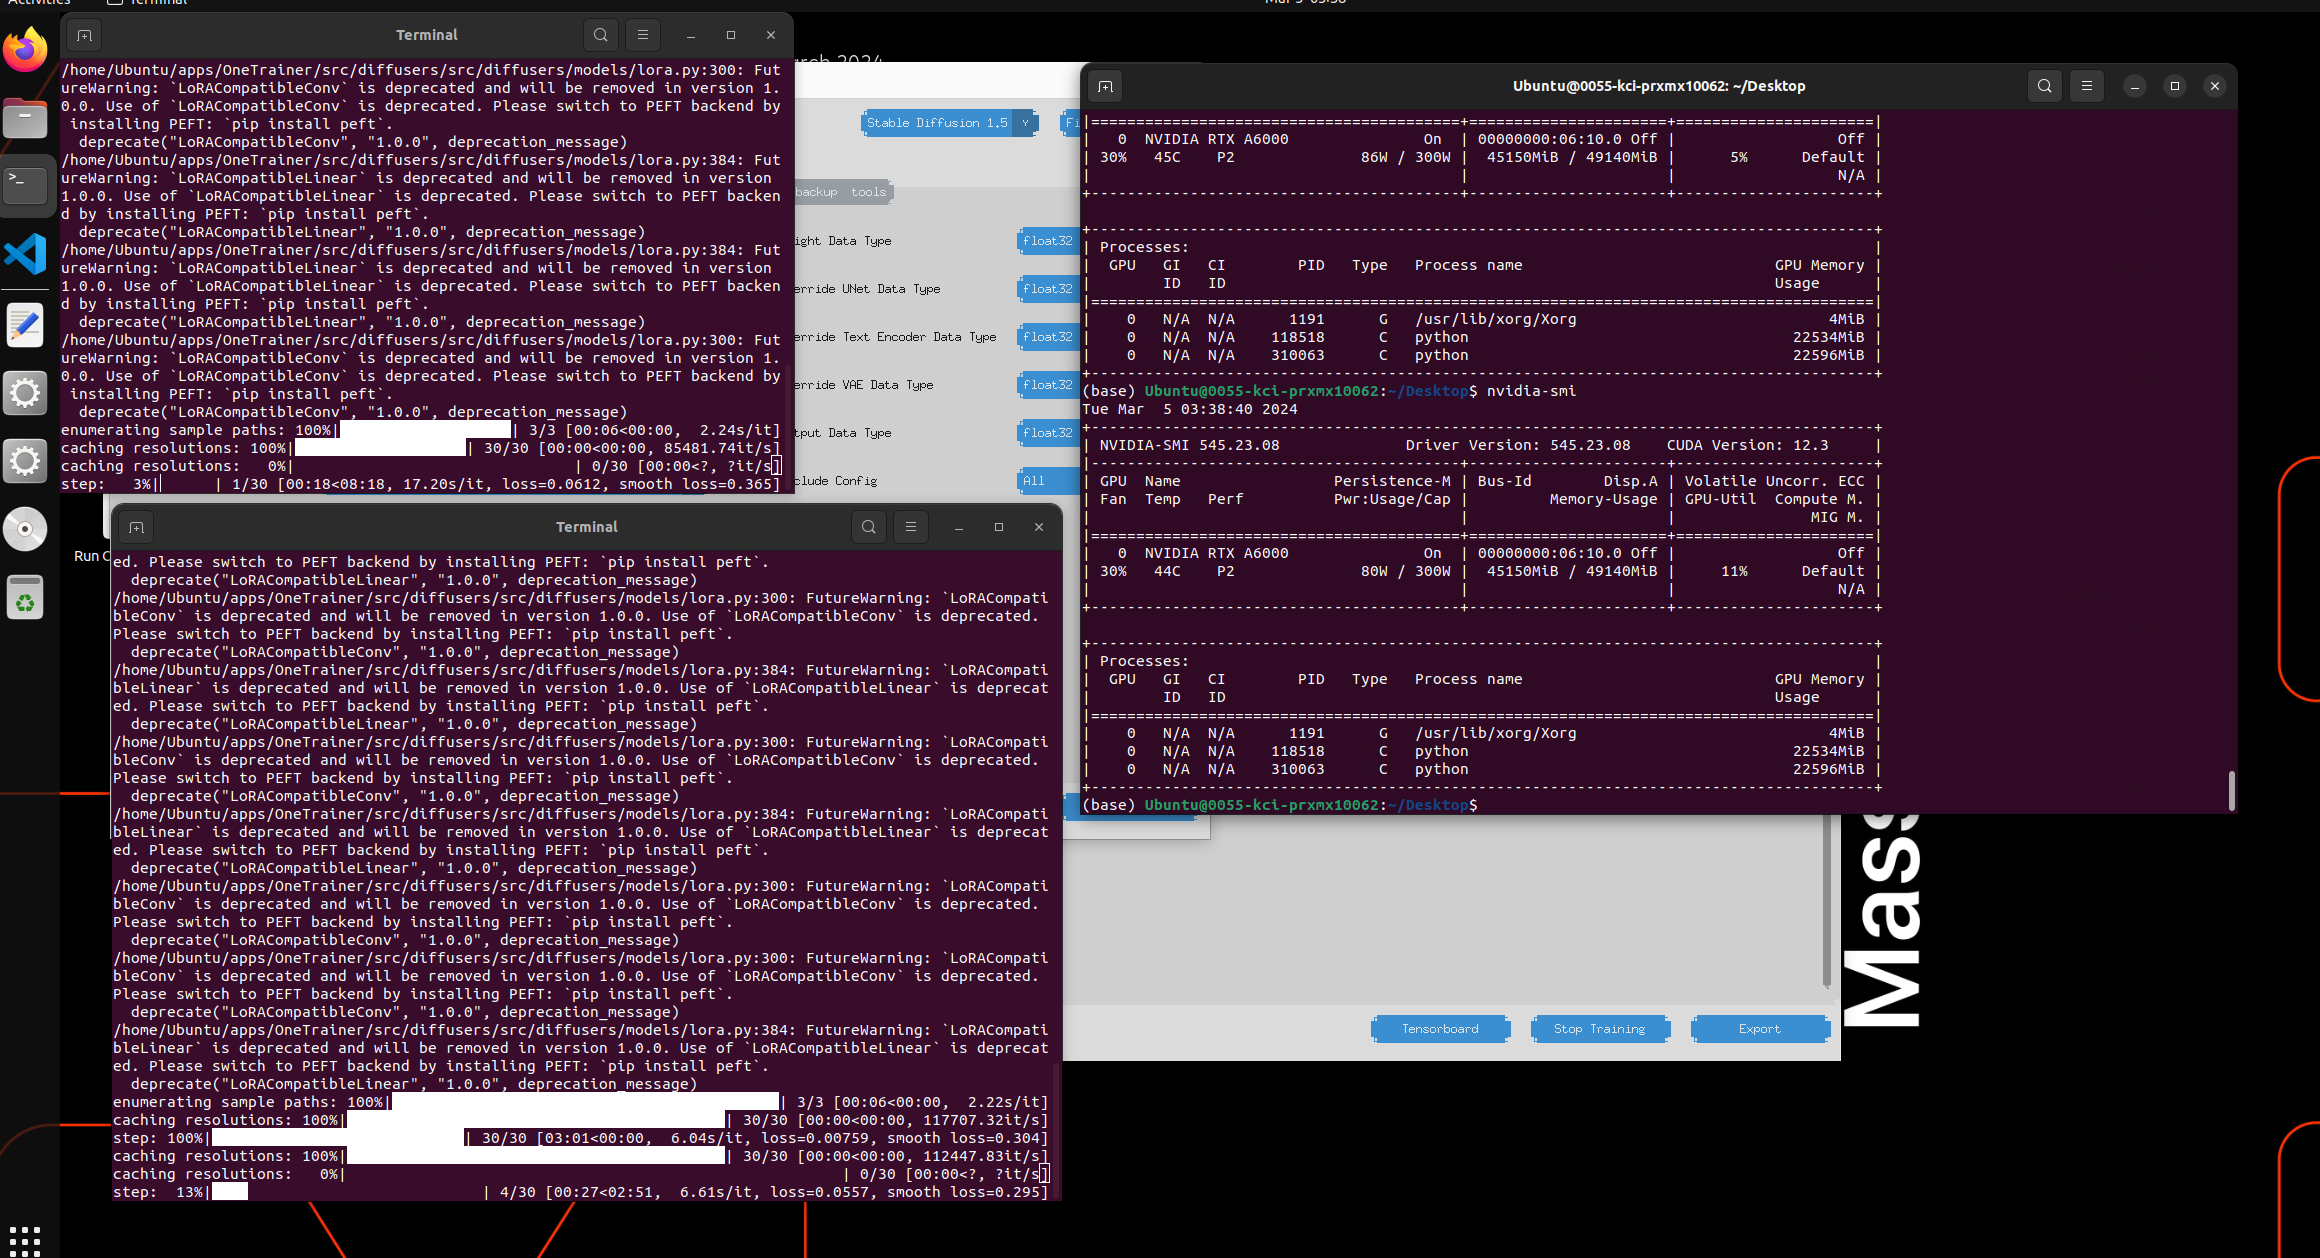Click the arrow on the Stable Diffusion 1.5 dropdown
Image resolution: width=2320 pixels, height=1258 pixels.
click(x=1026, y=123)
